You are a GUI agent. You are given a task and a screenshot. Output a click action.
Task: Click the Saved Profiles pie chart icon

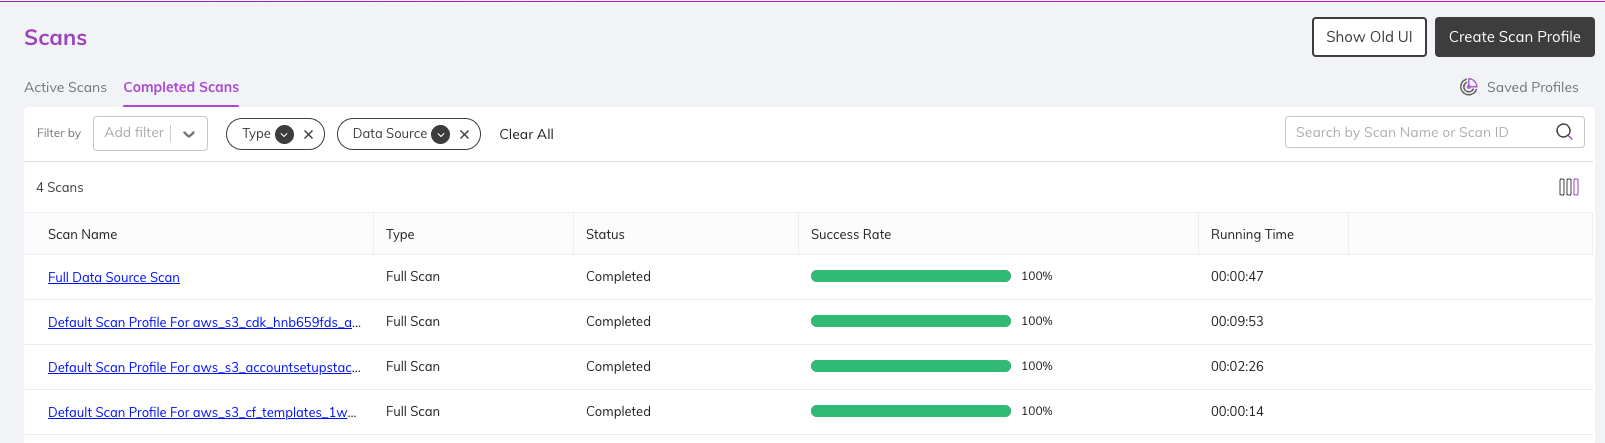[x=1468, y=87]
